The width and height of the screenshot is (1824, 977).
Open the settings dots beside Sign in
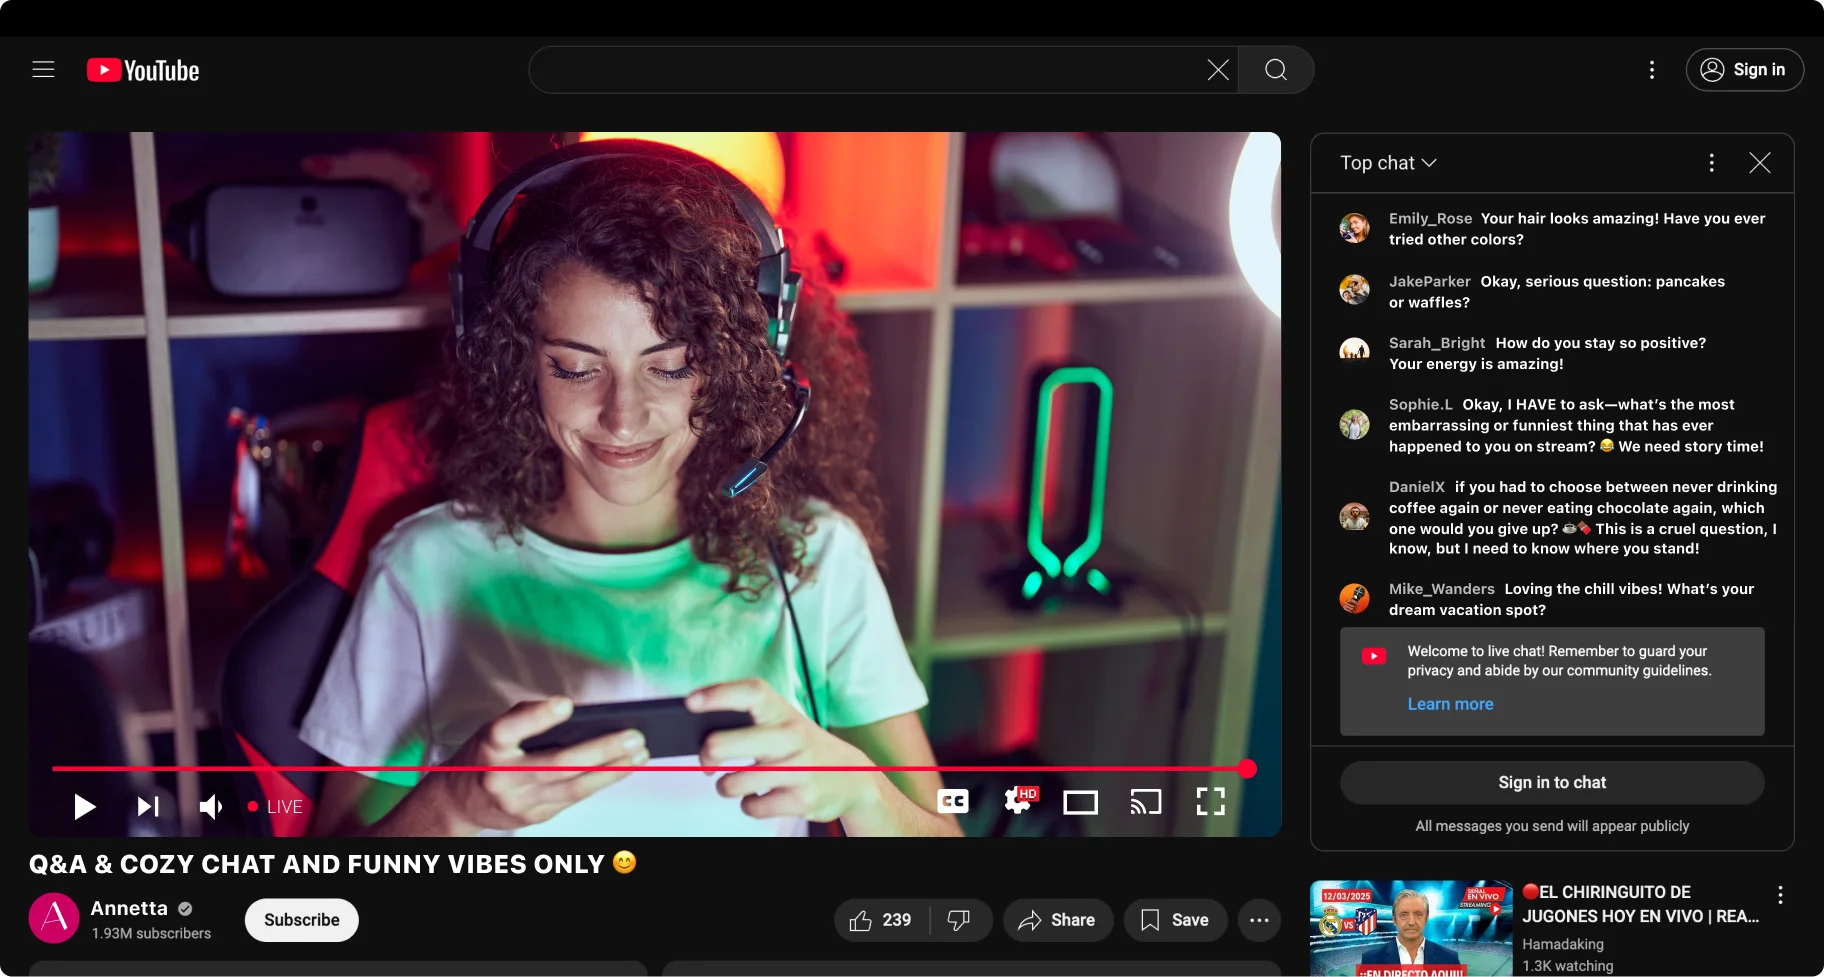click(x=1651, y=70)
